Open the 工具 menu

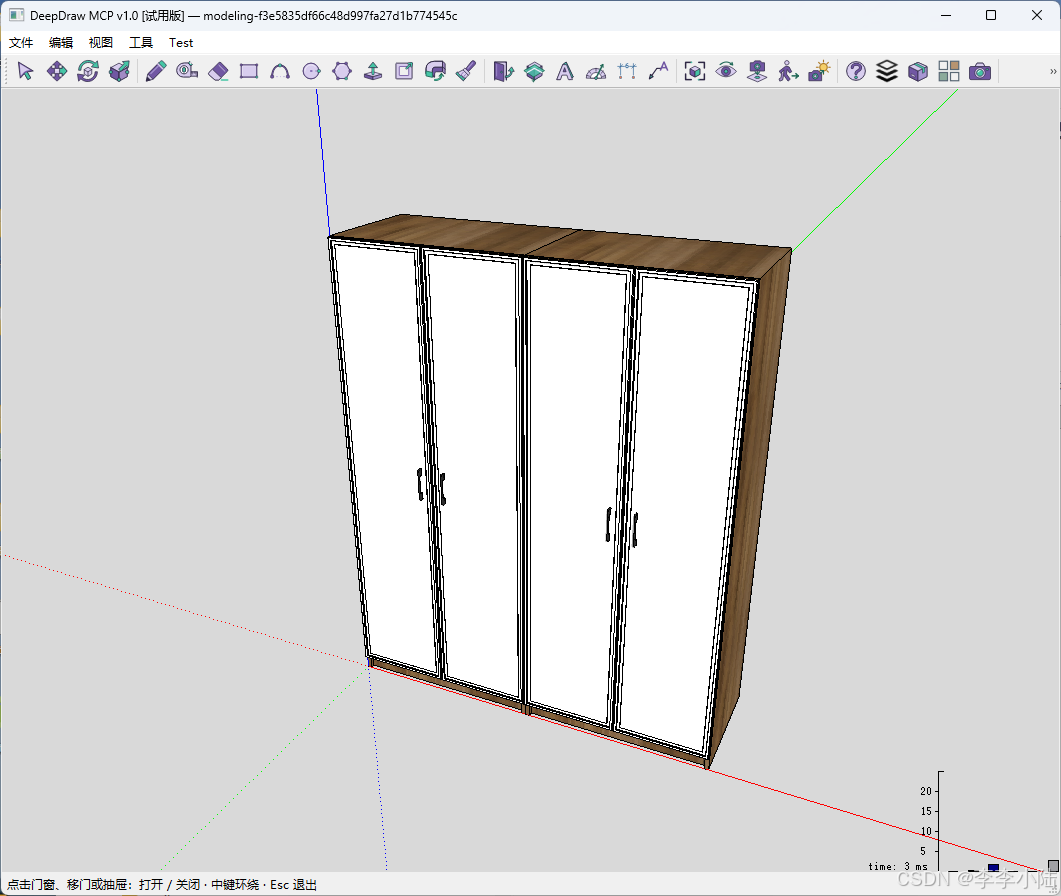pos(141,43)
